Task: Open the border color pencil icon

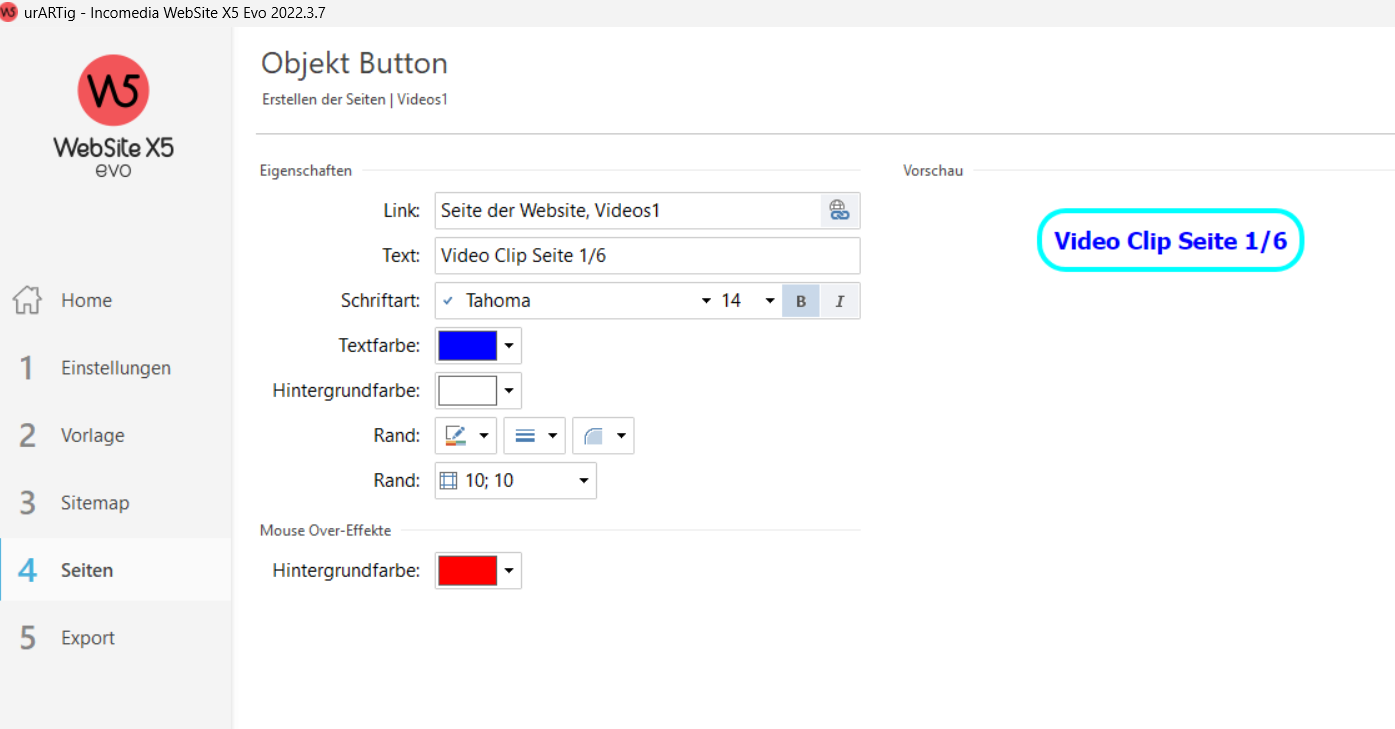Action: click(457, 436)
